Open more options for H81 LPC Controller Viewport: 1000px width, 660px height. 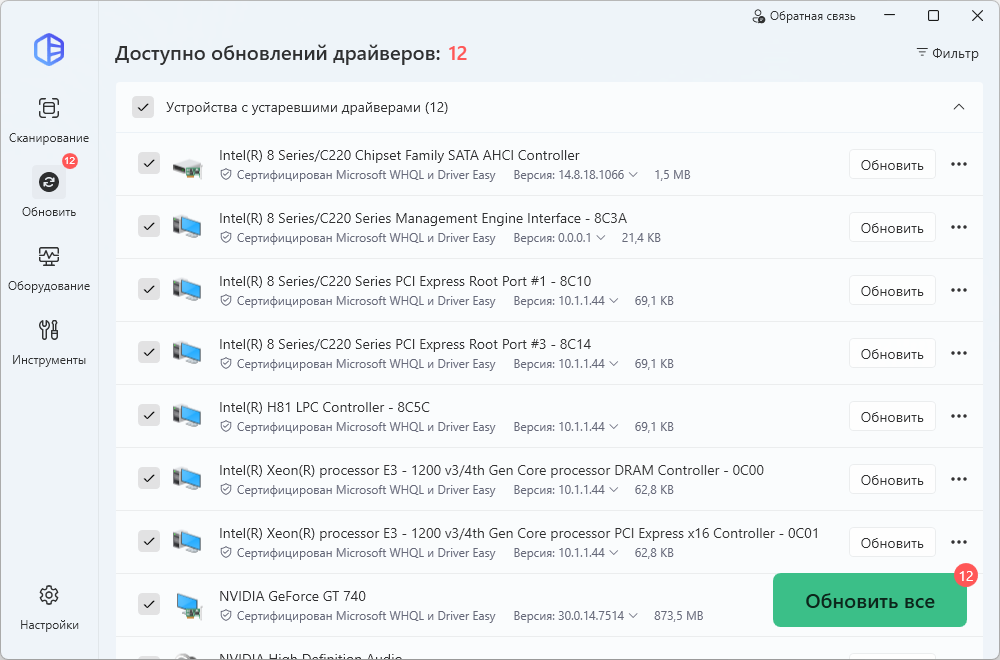[959, 416]
